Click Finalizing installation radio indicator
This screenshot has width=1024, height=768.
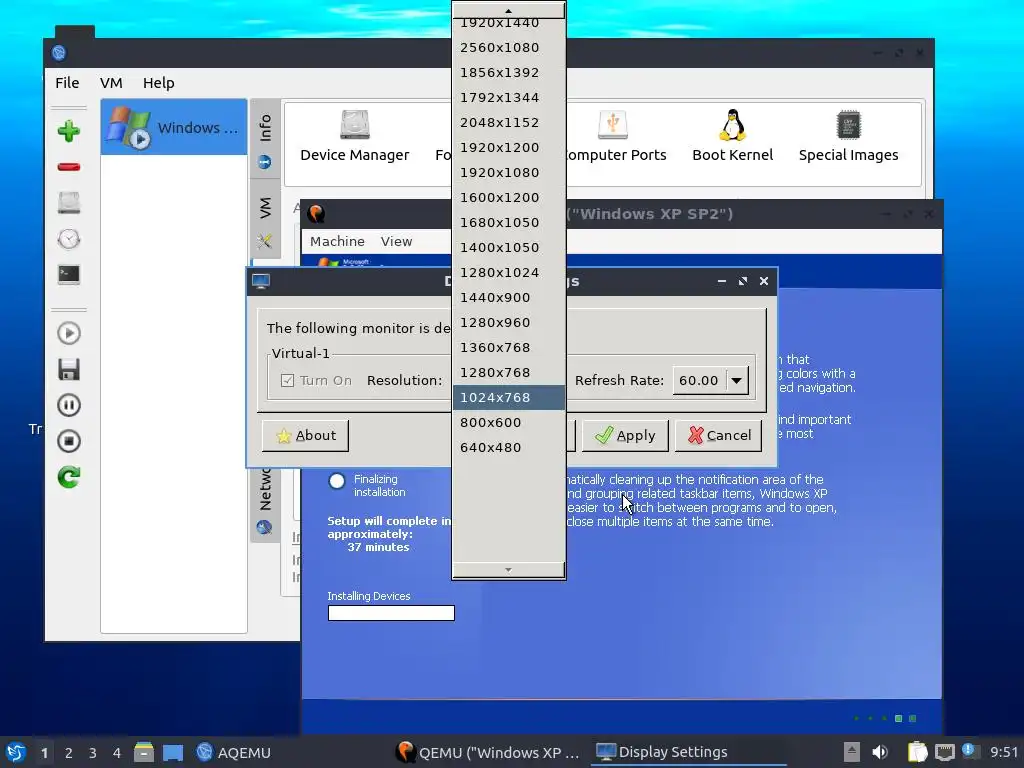pos(337,481)
